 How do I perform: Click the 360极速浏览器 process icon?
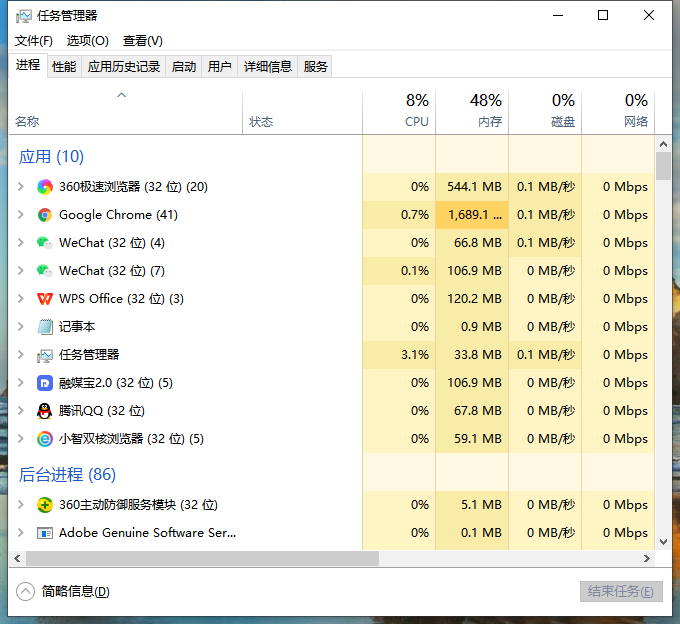[45, 187]
